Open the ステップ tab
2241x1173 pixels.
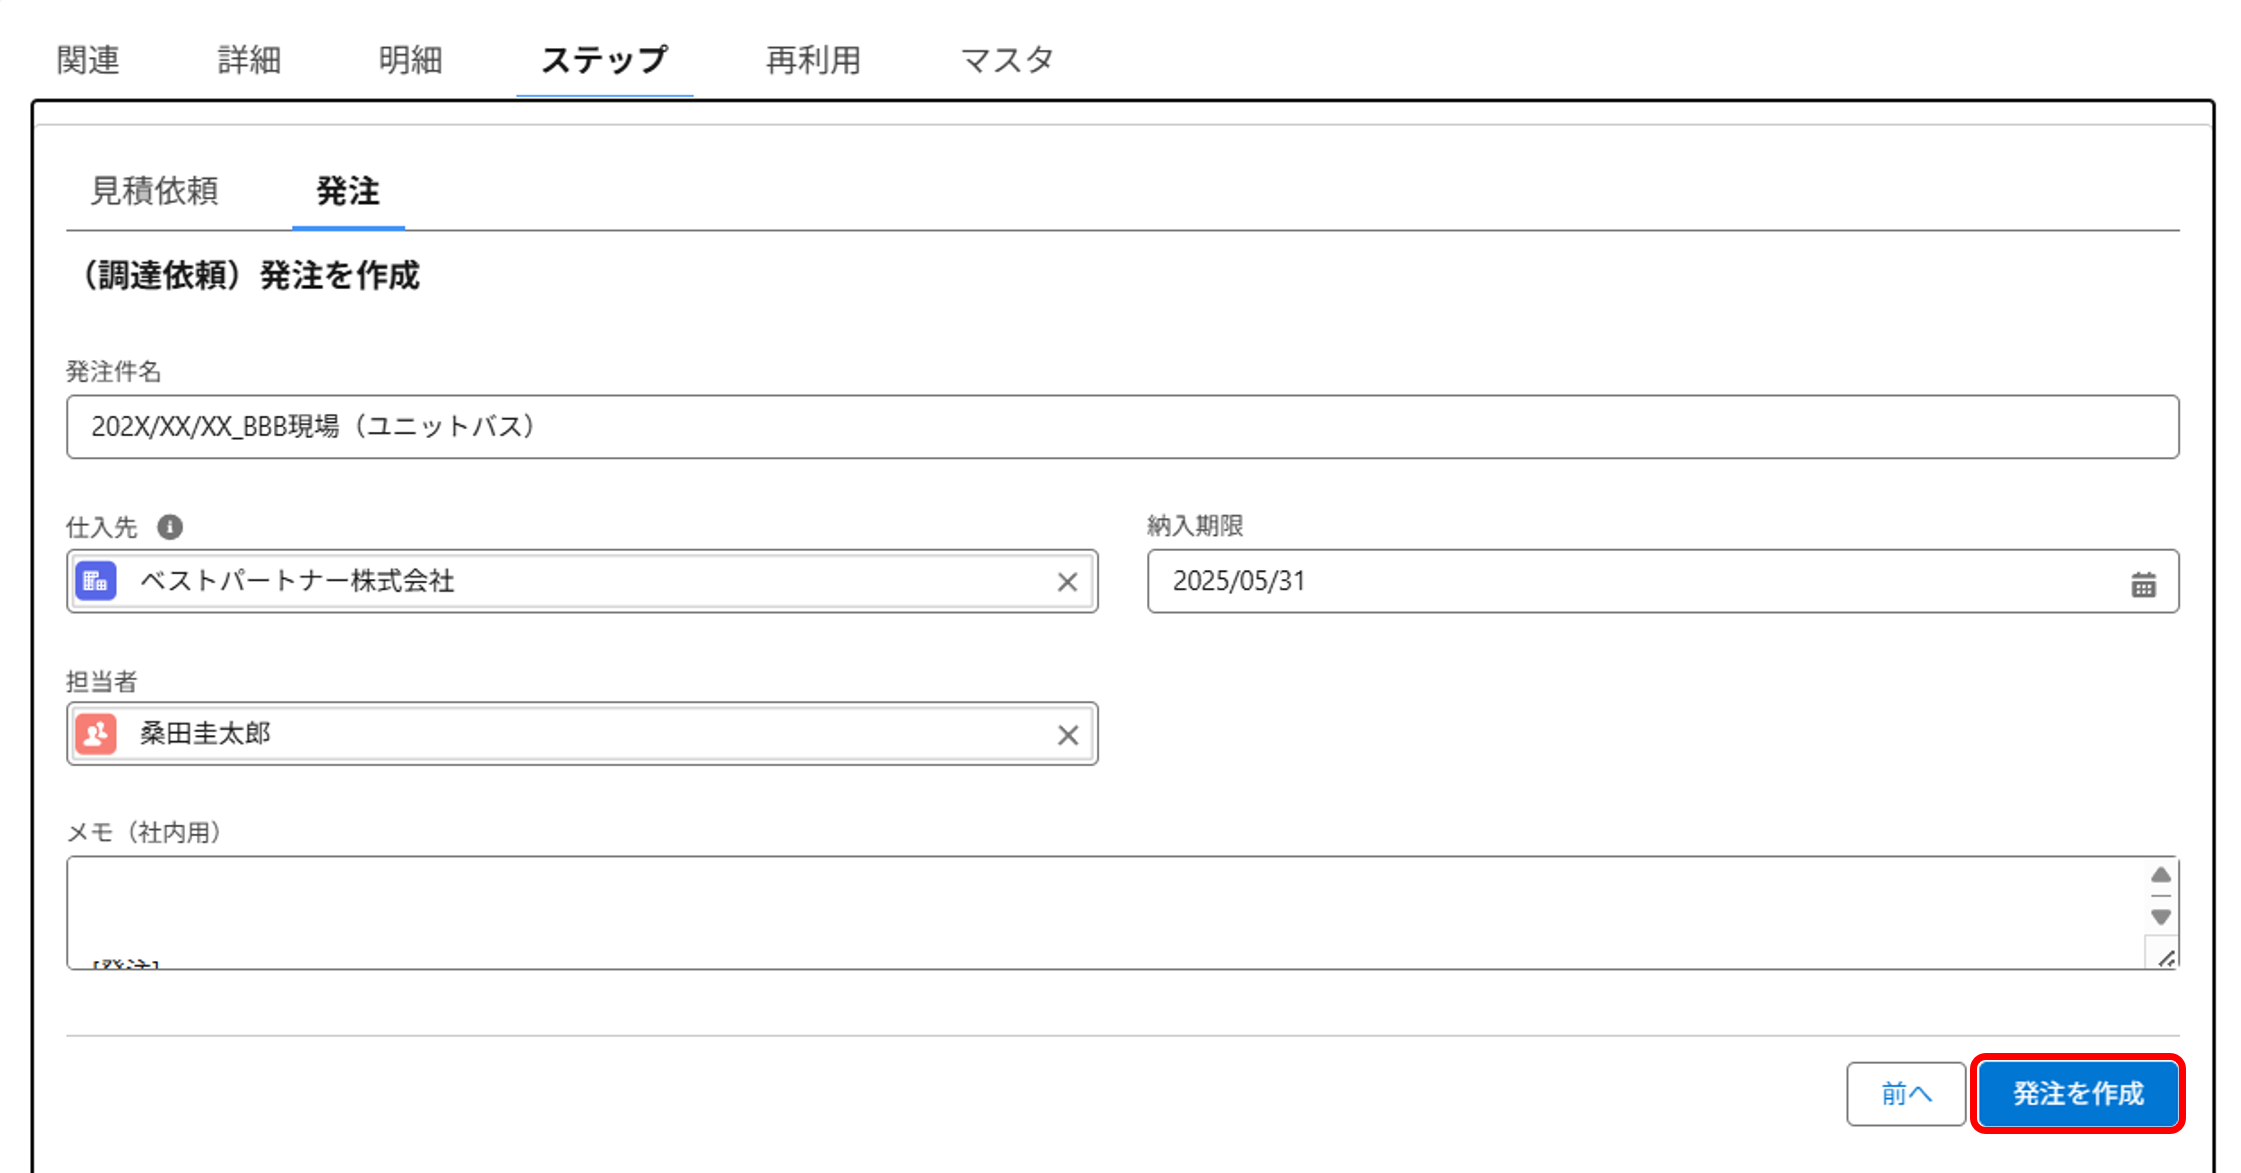click(604, 60)
